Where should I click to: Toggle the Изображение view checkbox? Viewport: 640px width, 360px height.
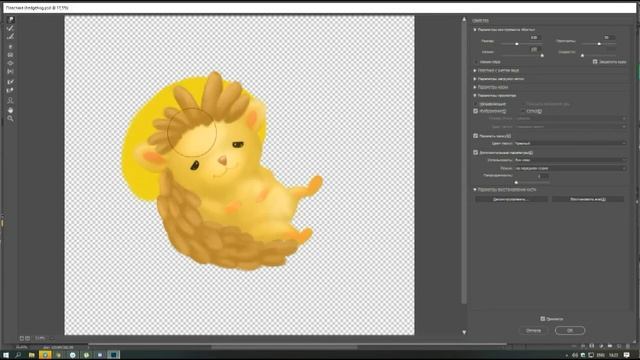pyautogui.click(x=476, y=111)
